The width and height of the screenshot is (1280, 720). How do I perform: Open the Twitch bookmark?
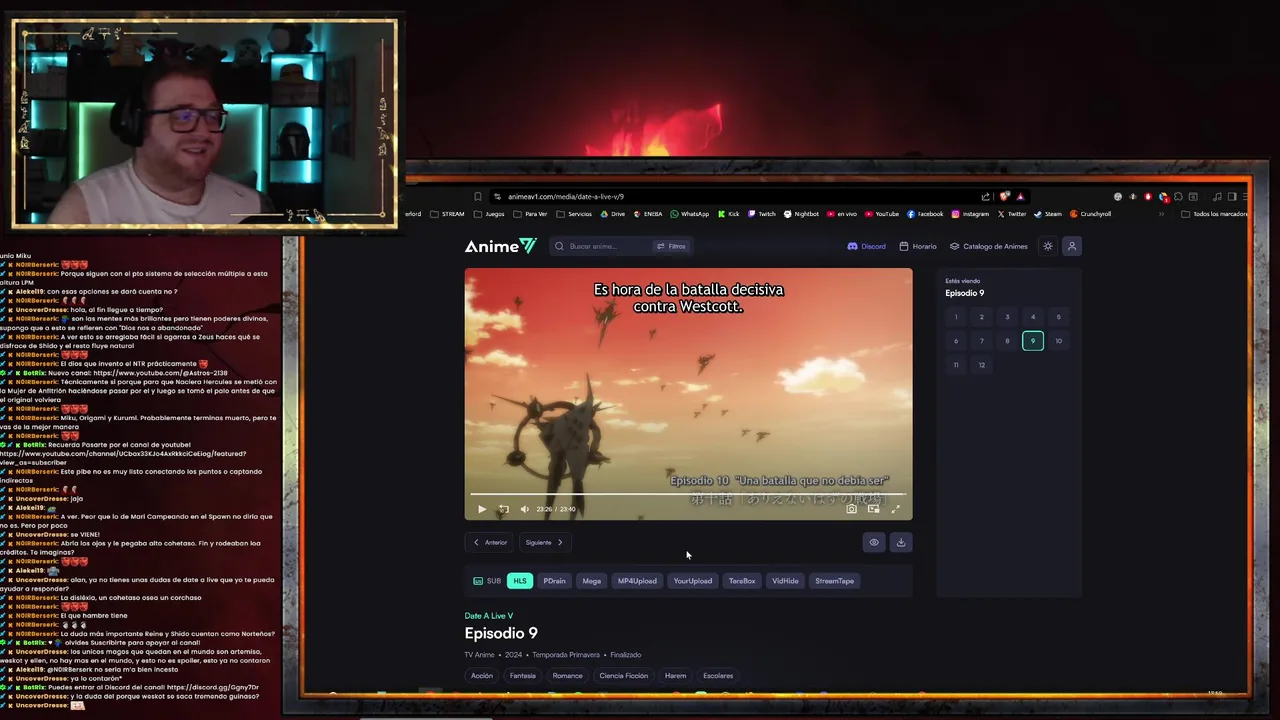point(761,214)
